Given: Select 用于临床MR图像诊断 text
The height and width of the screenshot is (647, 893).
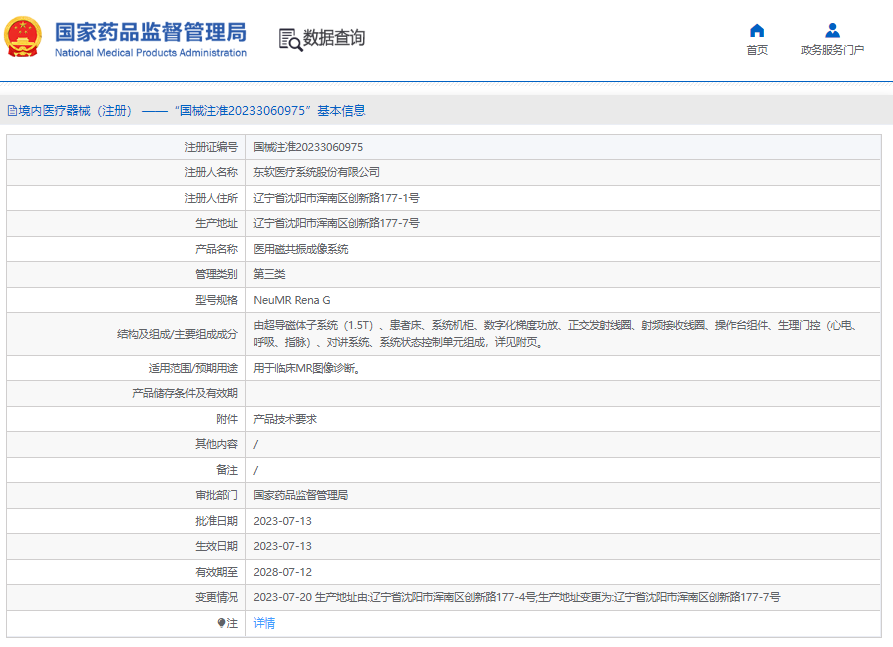Looking at the screenshot, I should [x=306, y=368].
